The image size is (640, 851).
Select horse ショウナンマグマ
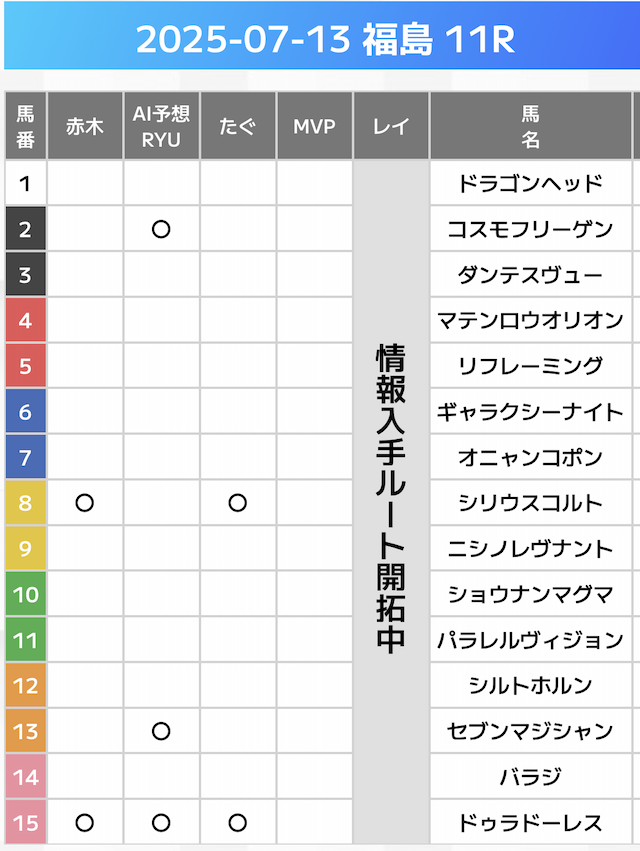pyautogui.click(x=530, y=594)
